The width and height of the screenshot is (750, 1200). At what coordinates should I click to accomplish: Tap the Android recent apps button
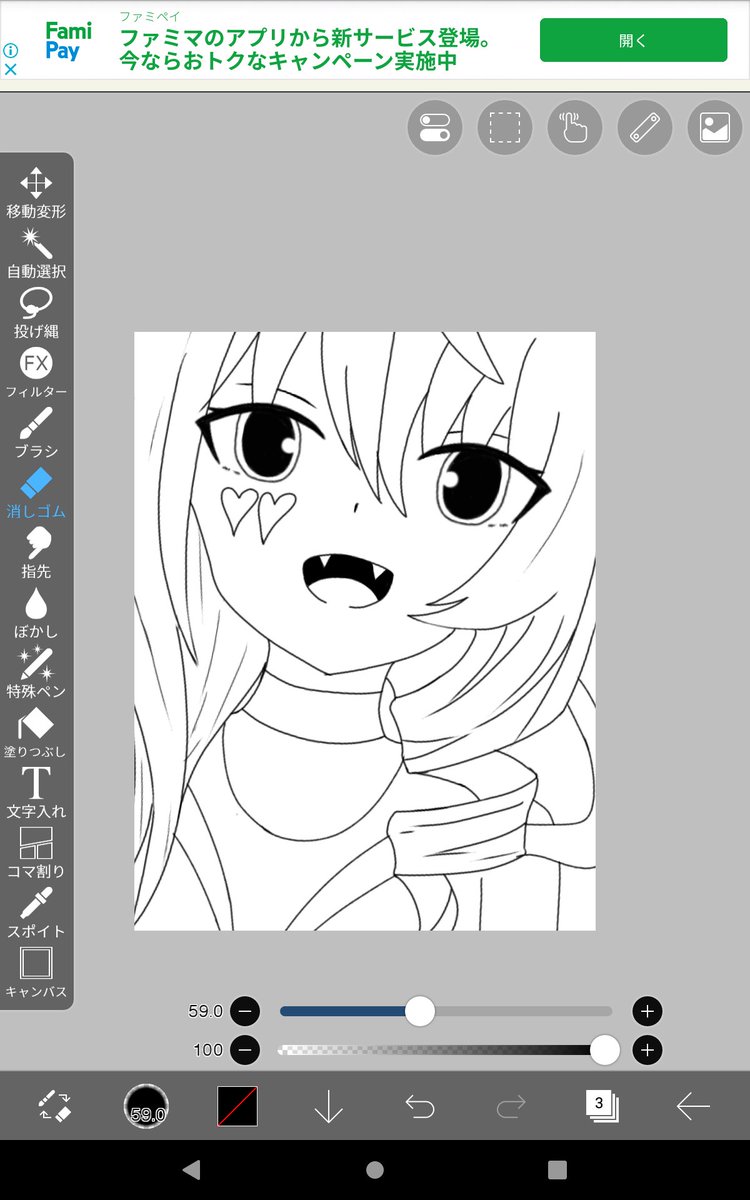[558, 1170]
